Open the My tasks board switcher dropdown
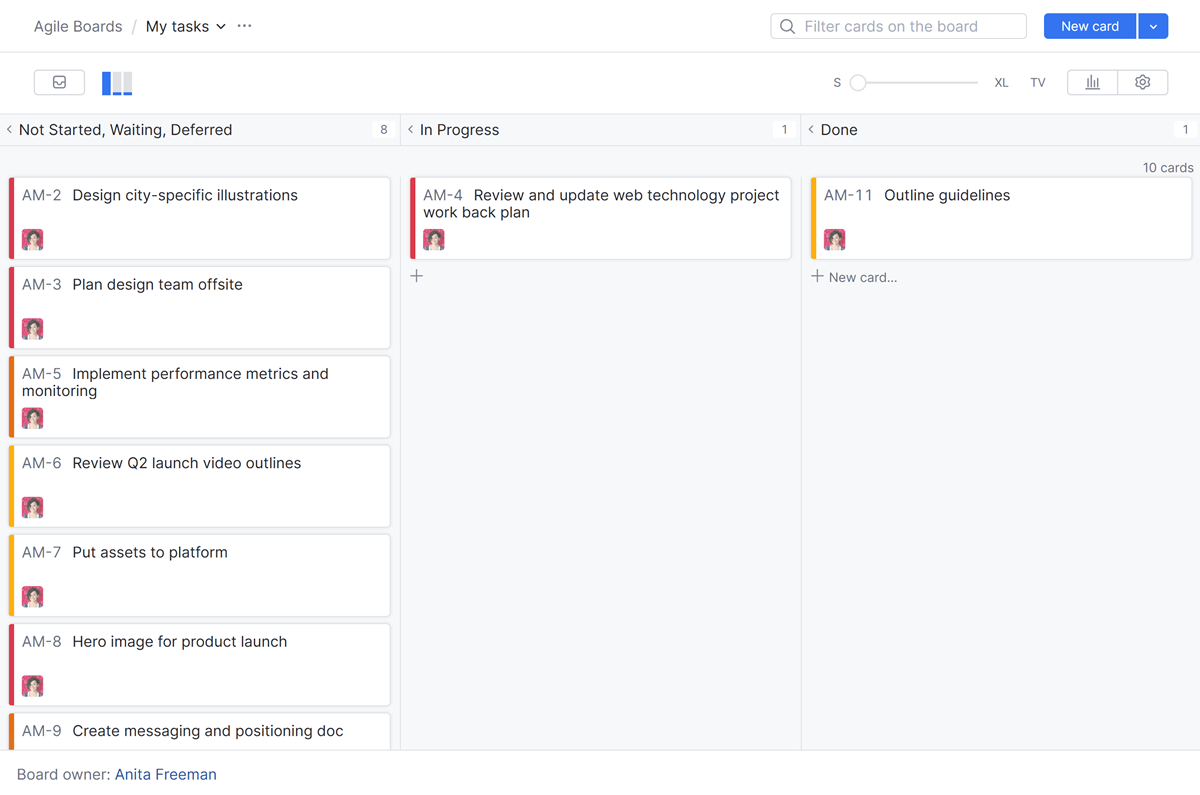This screenshot has width=1200, height=795. tap(219, 26)
